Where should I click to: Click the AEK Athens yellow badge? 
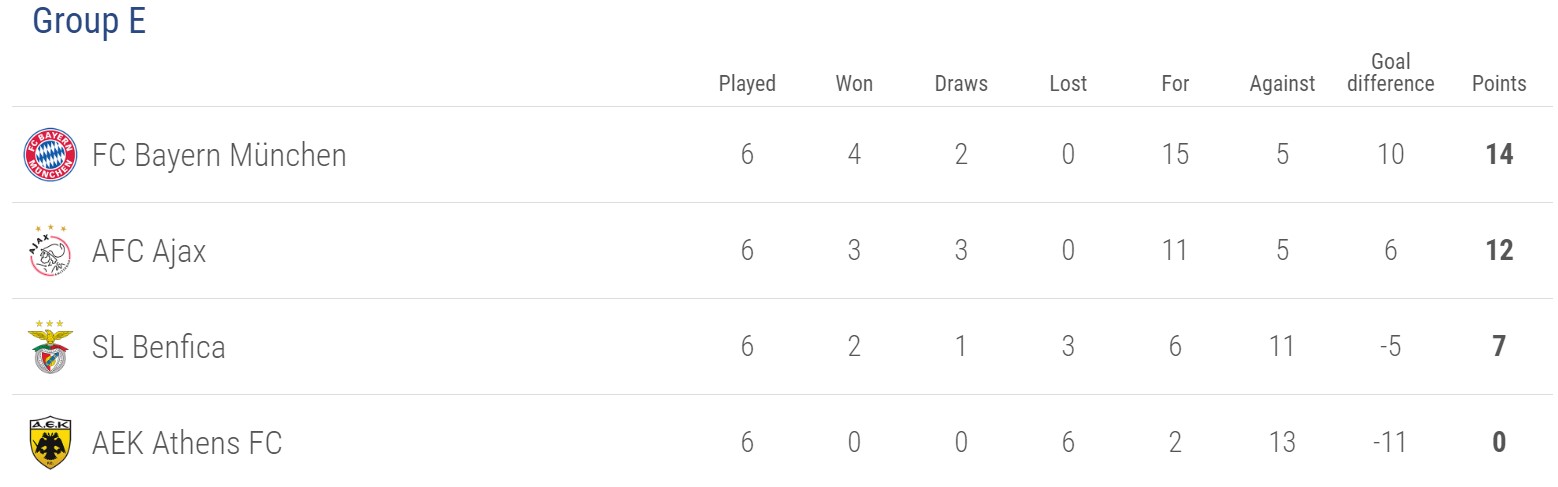click(50, 443)
